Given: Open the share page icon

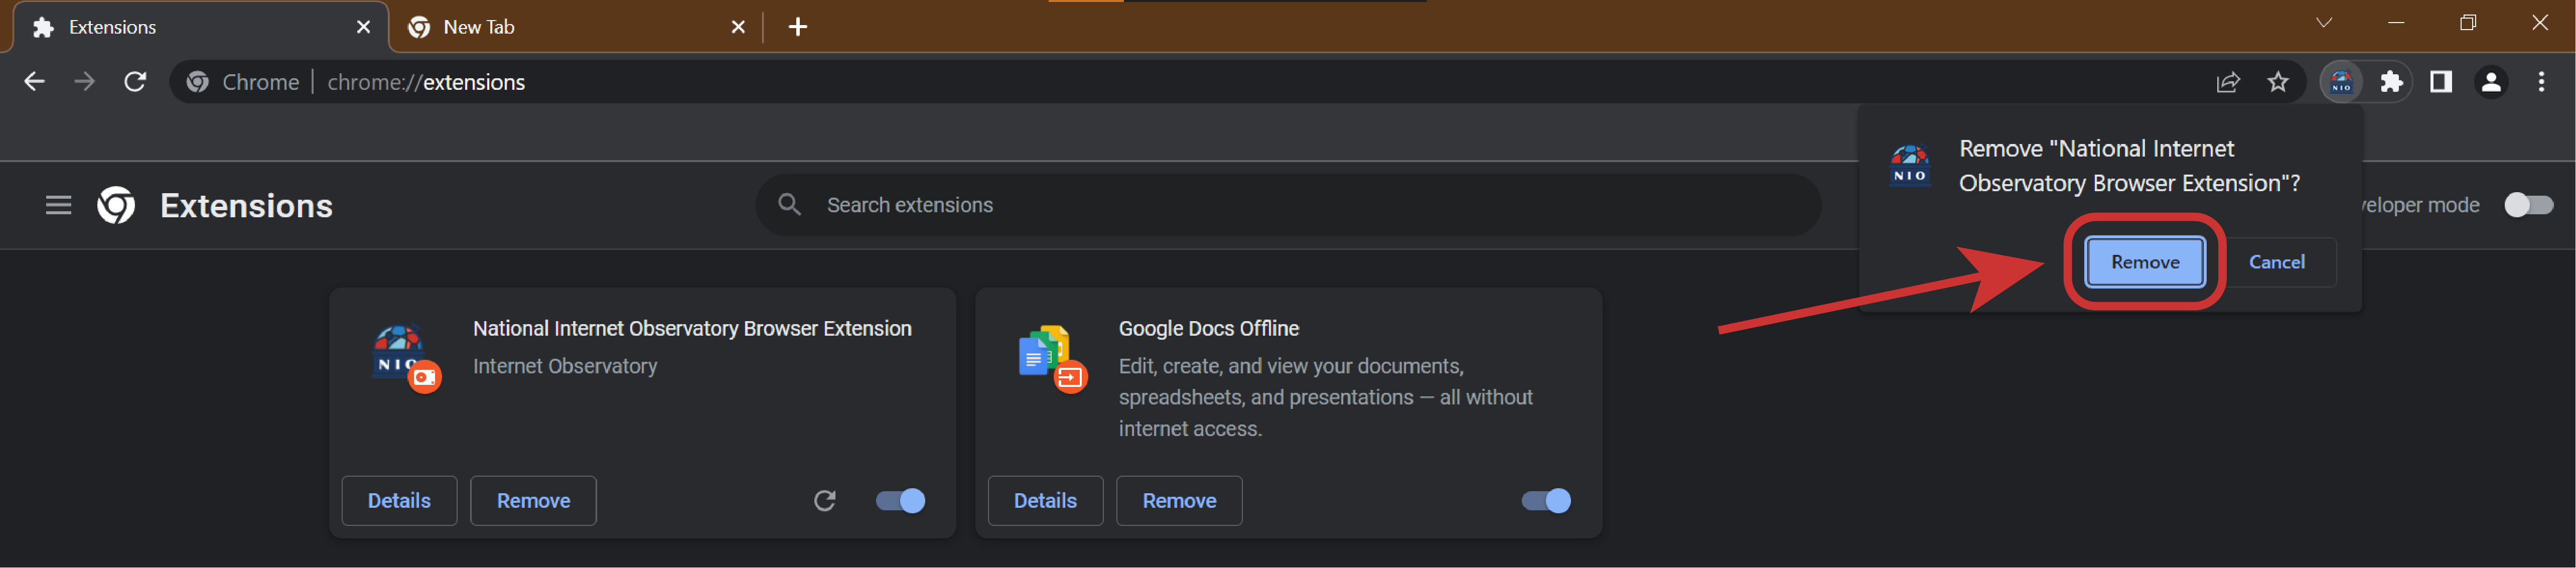Looking at the screenshot, I should click(2227, 82).
